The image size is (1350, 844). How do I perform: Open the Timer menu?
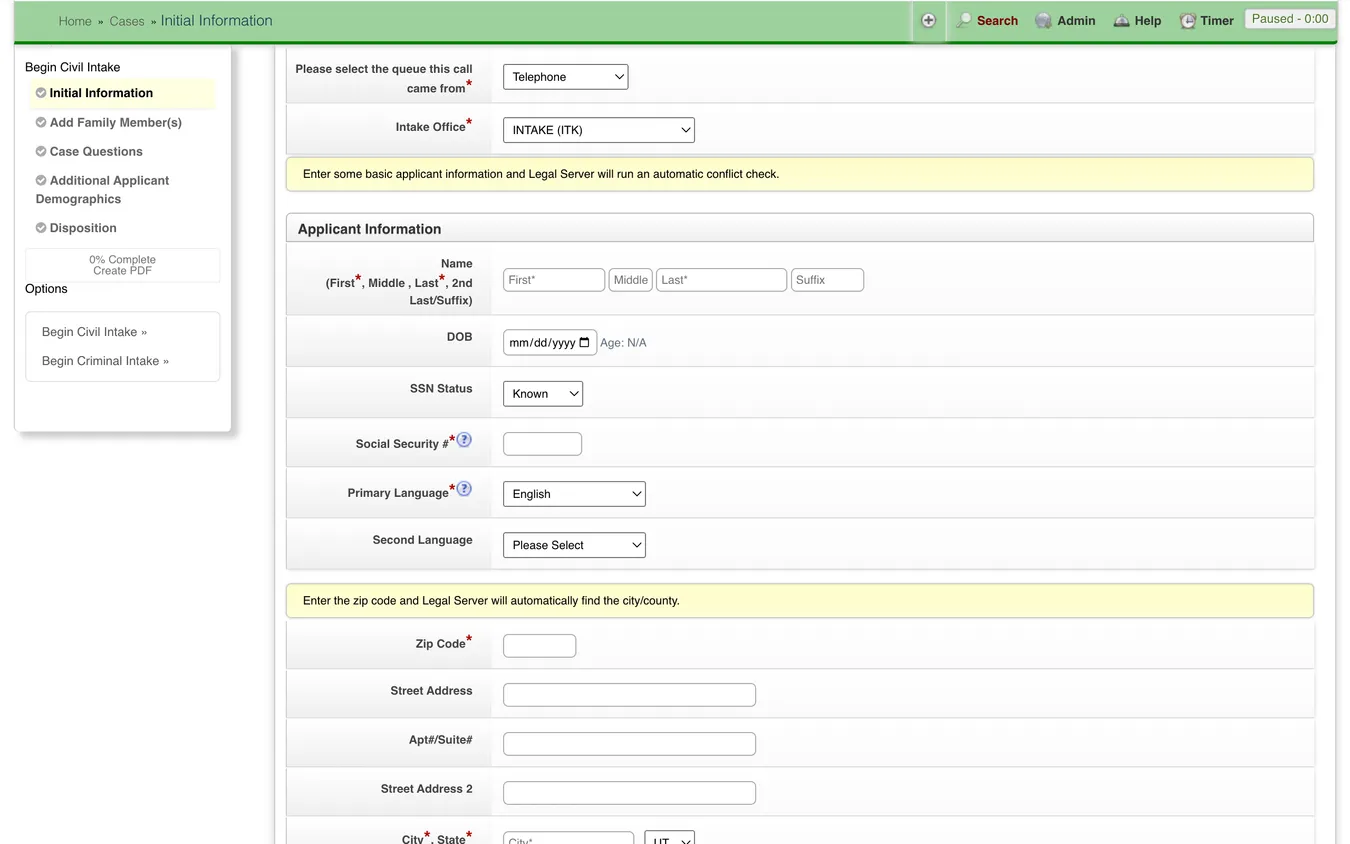(1217, 20)
